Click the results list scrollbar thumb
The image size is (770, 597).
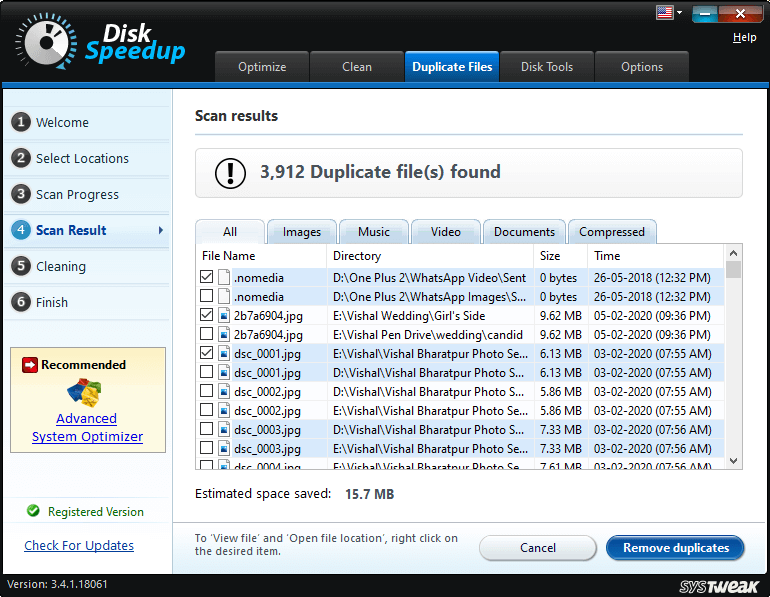pos(734,270)
